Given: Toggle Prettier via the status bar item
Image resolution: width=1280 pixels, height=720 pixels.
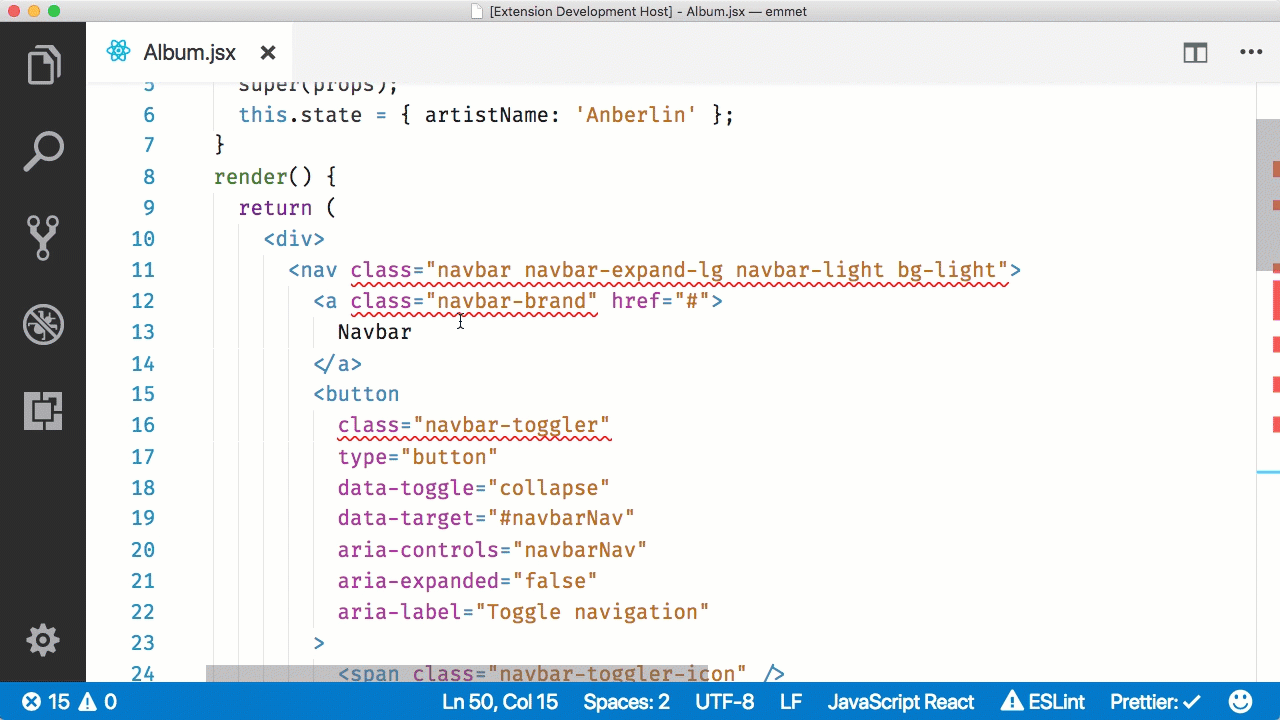Looking at the screenshot, I should (x=1155, y=701).
